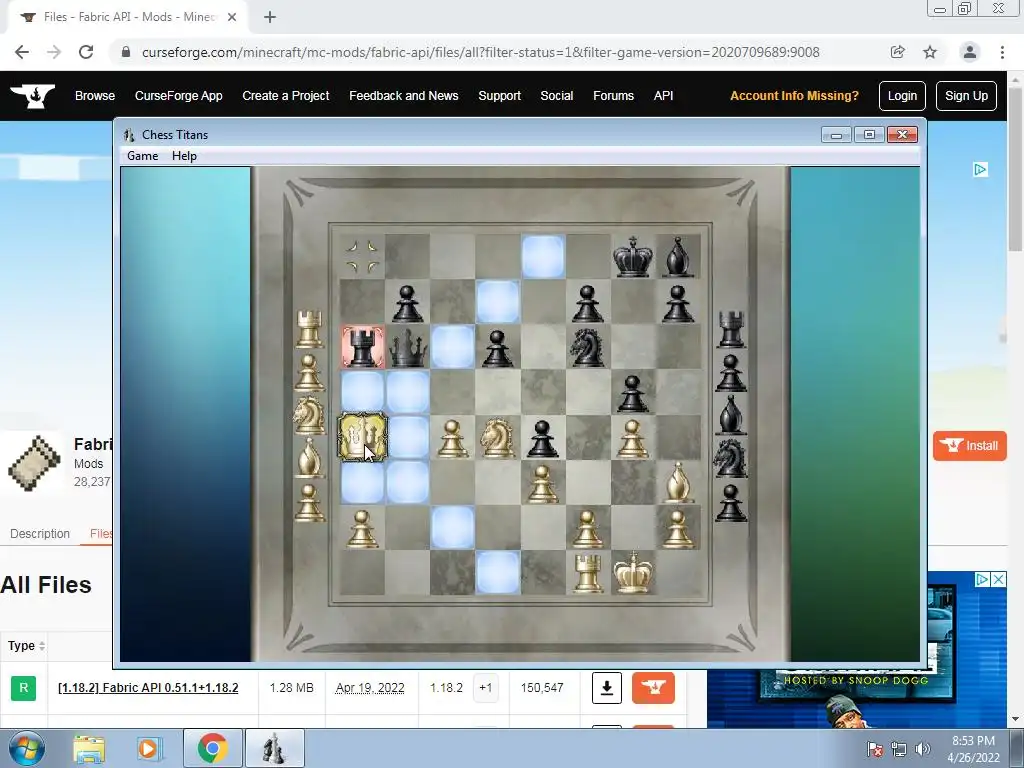Go back in Chrome
This screenshot has width=1024, height=768.
tap(22, 52)
